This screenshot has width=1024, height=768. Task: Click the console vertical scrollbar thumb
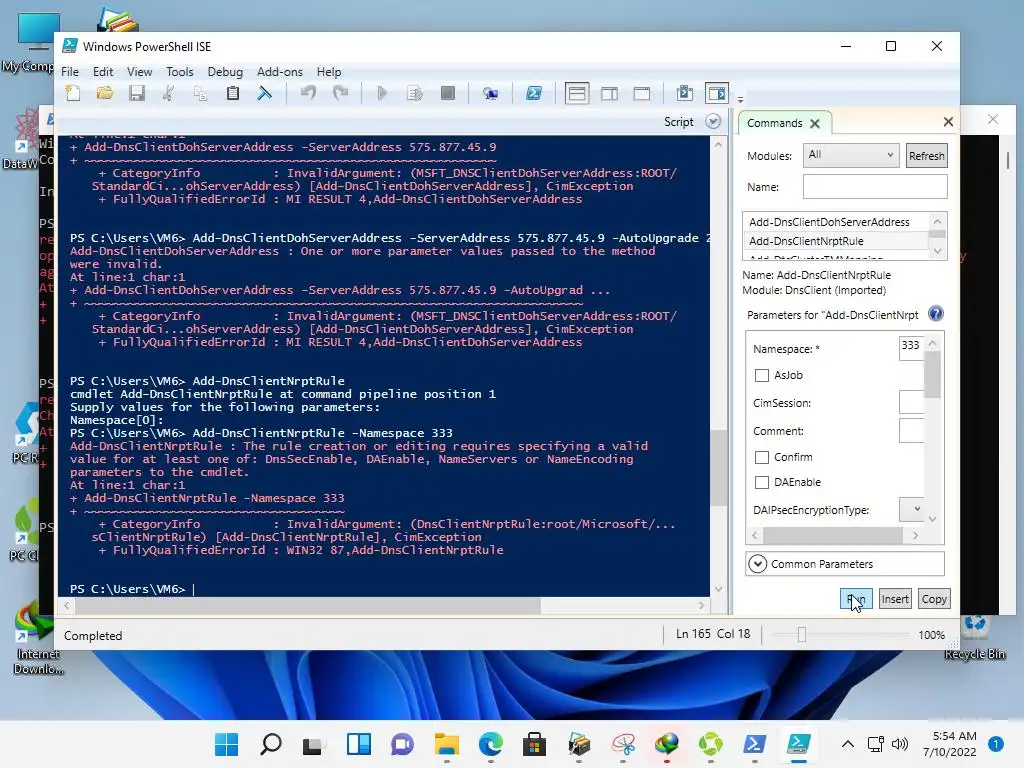(x=718, y=468)
